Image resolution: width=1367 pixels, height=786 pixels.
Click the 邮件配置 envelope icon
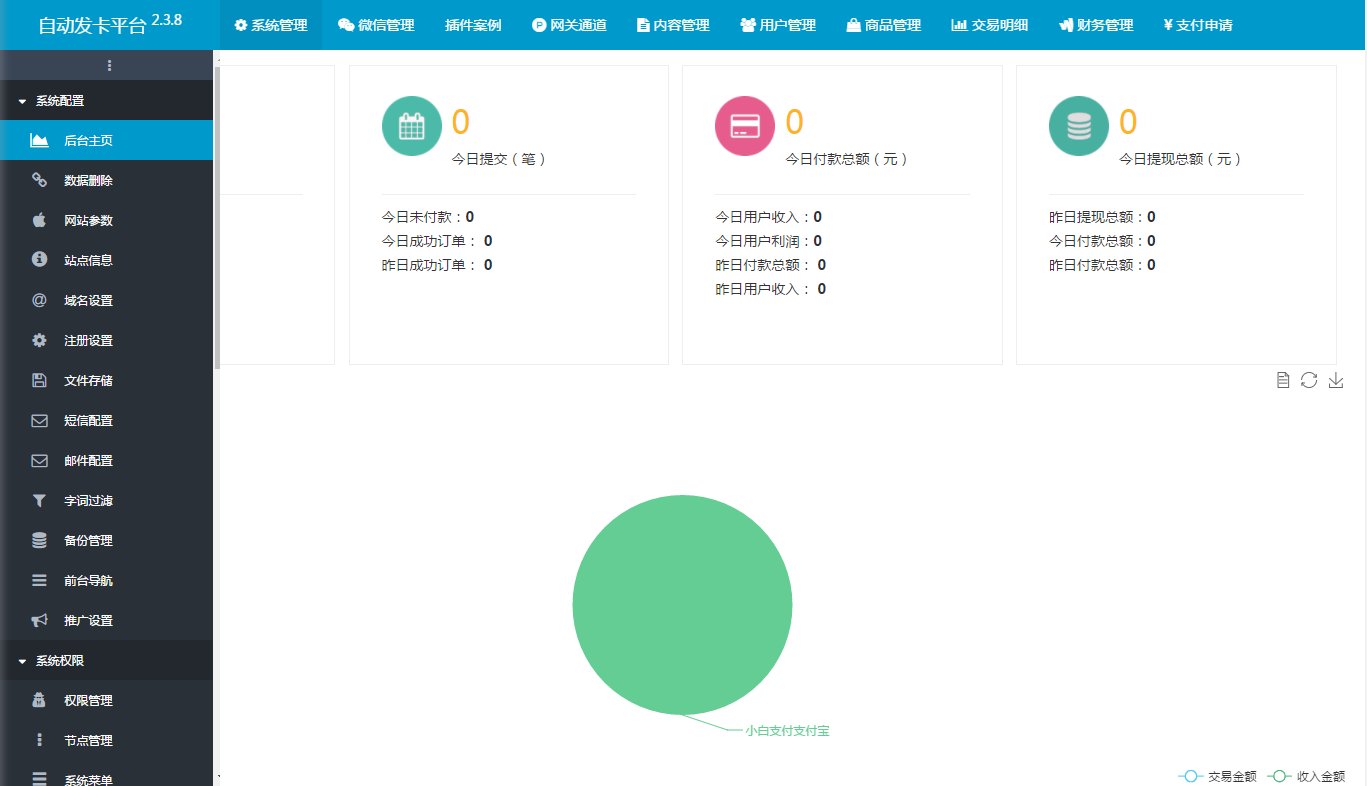(40, 460)
